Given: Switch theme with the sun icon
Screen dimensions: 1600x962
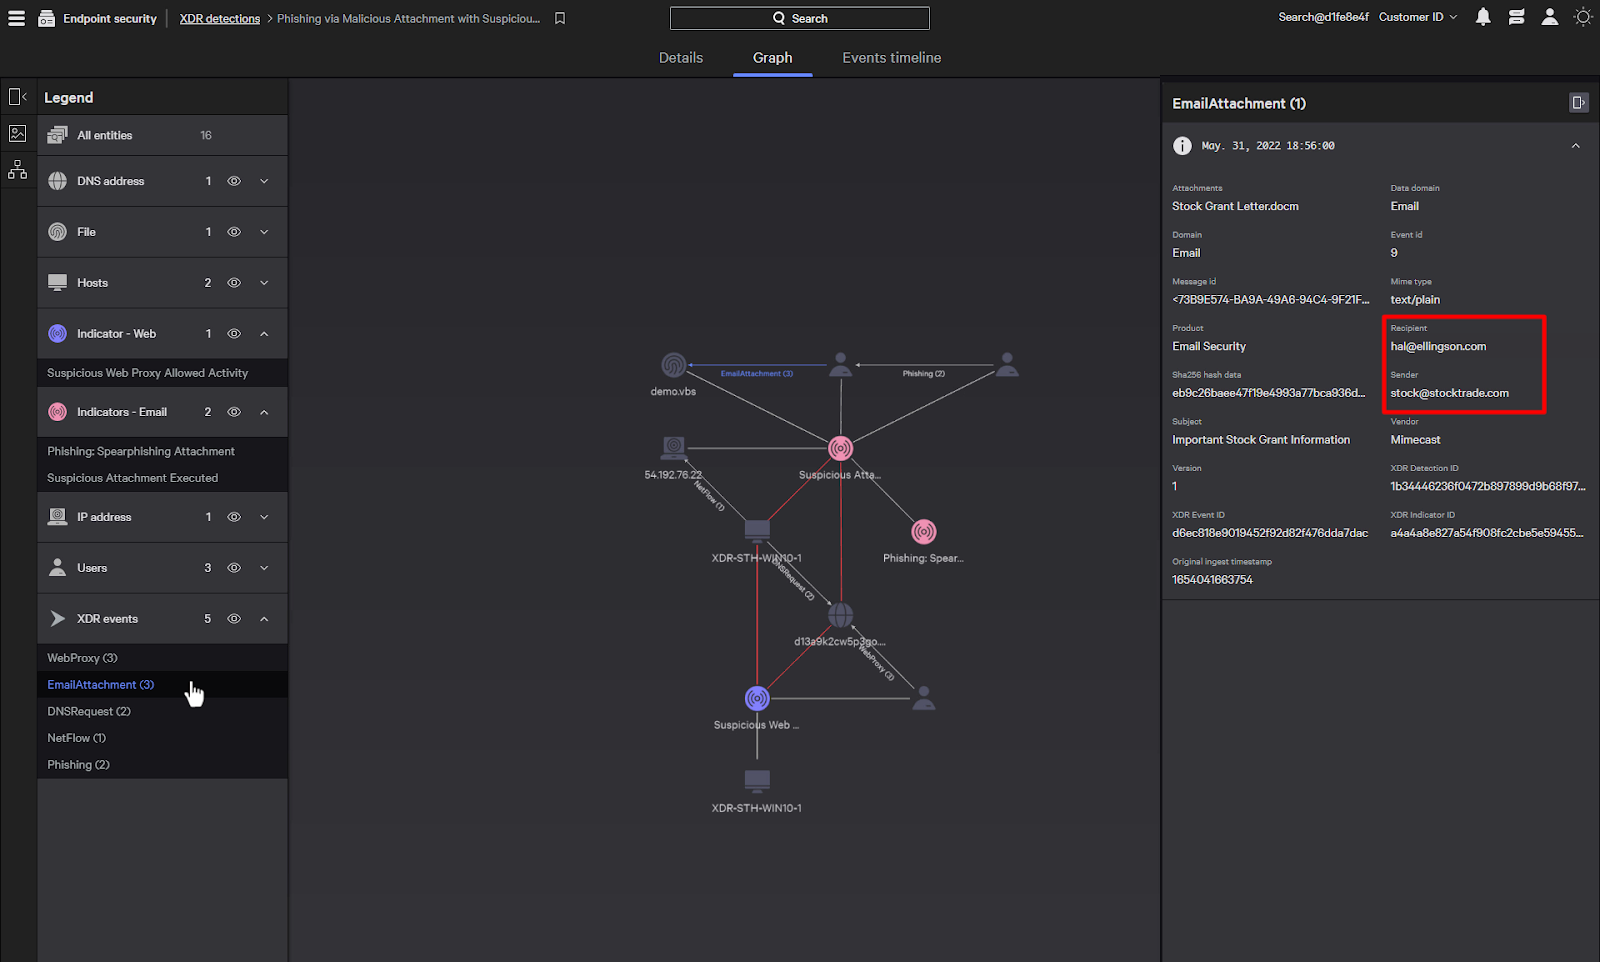Looking at the screenshot, I should (x=1583, y=17).
